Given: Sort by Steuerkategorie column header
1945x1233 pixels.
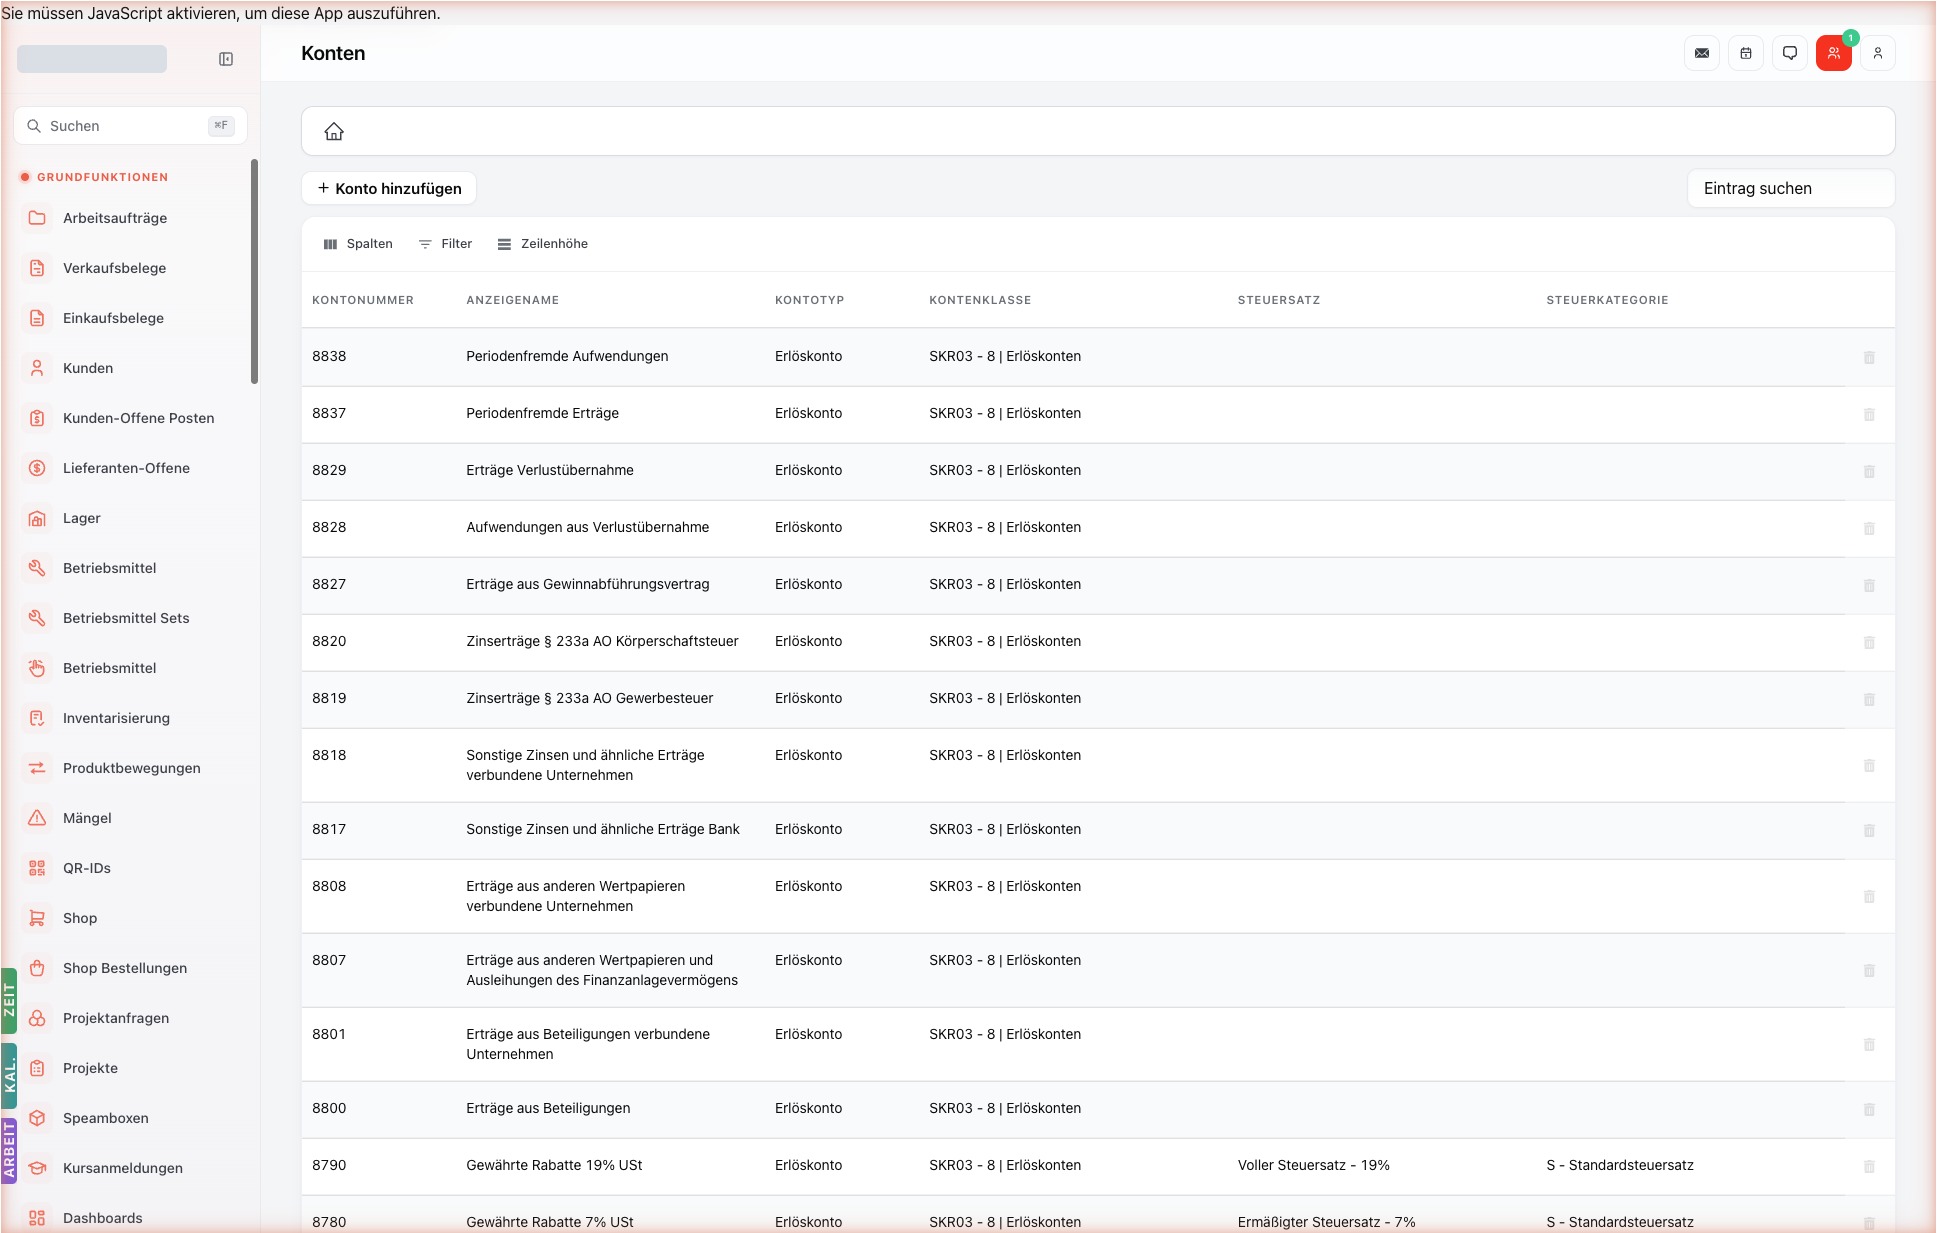Looking at the screenshot, I should pyautogui.click(x=1607, y=300).
